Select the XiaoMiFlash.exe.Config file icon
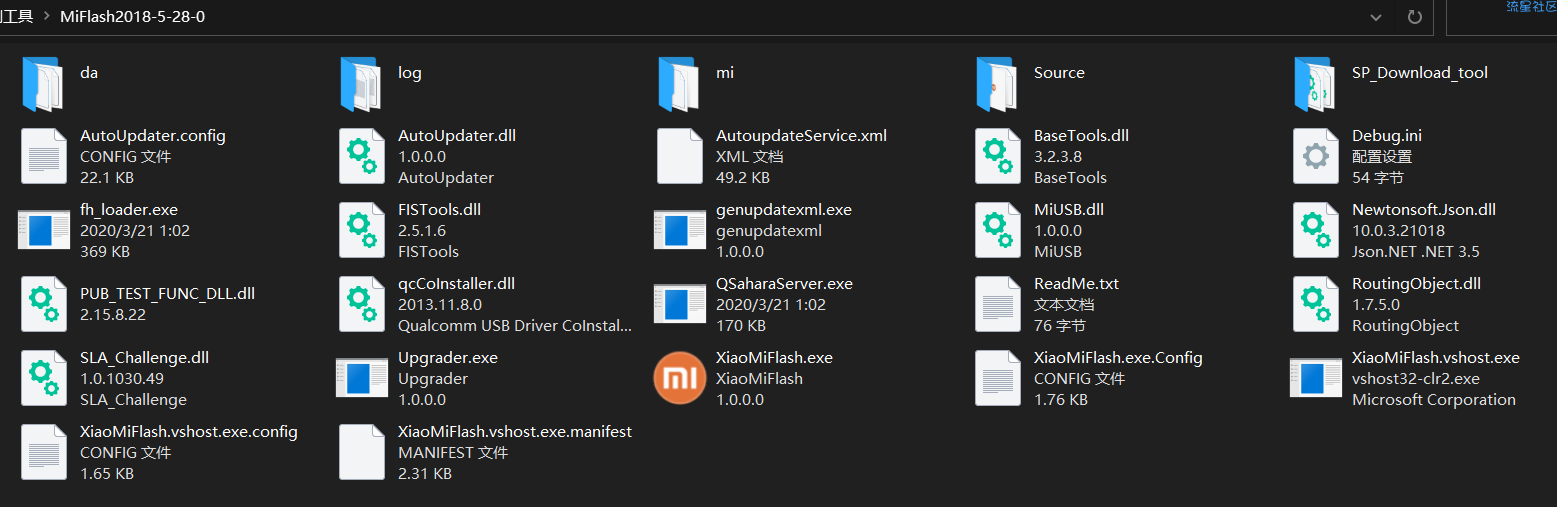Viewport: 1557px width, 507px height. pyautogui.click(x=997, y=378)
